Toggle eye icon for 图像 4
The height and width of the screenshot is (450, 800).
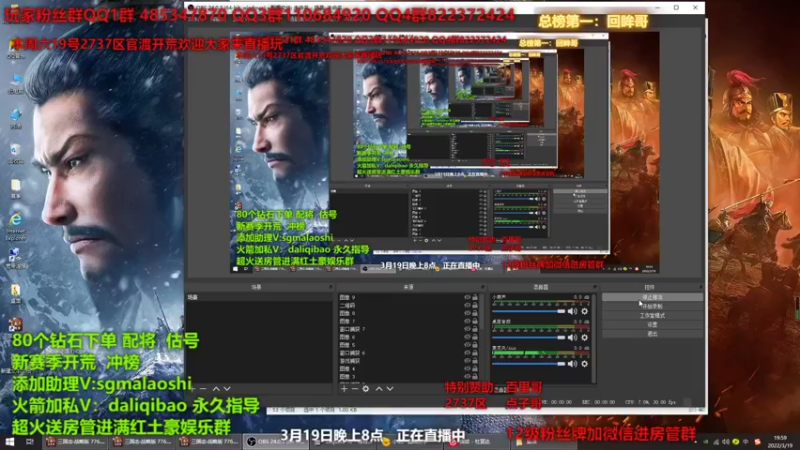(467, 368)
